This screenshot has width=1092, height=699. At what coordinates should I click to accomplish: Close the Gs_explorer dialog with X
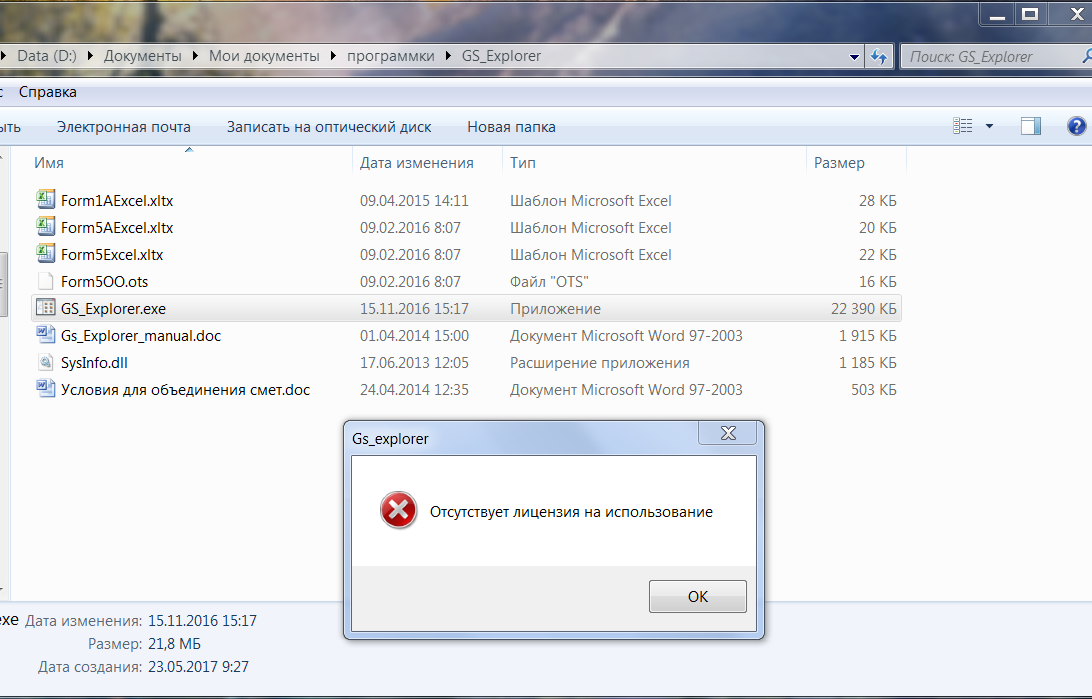728,433
